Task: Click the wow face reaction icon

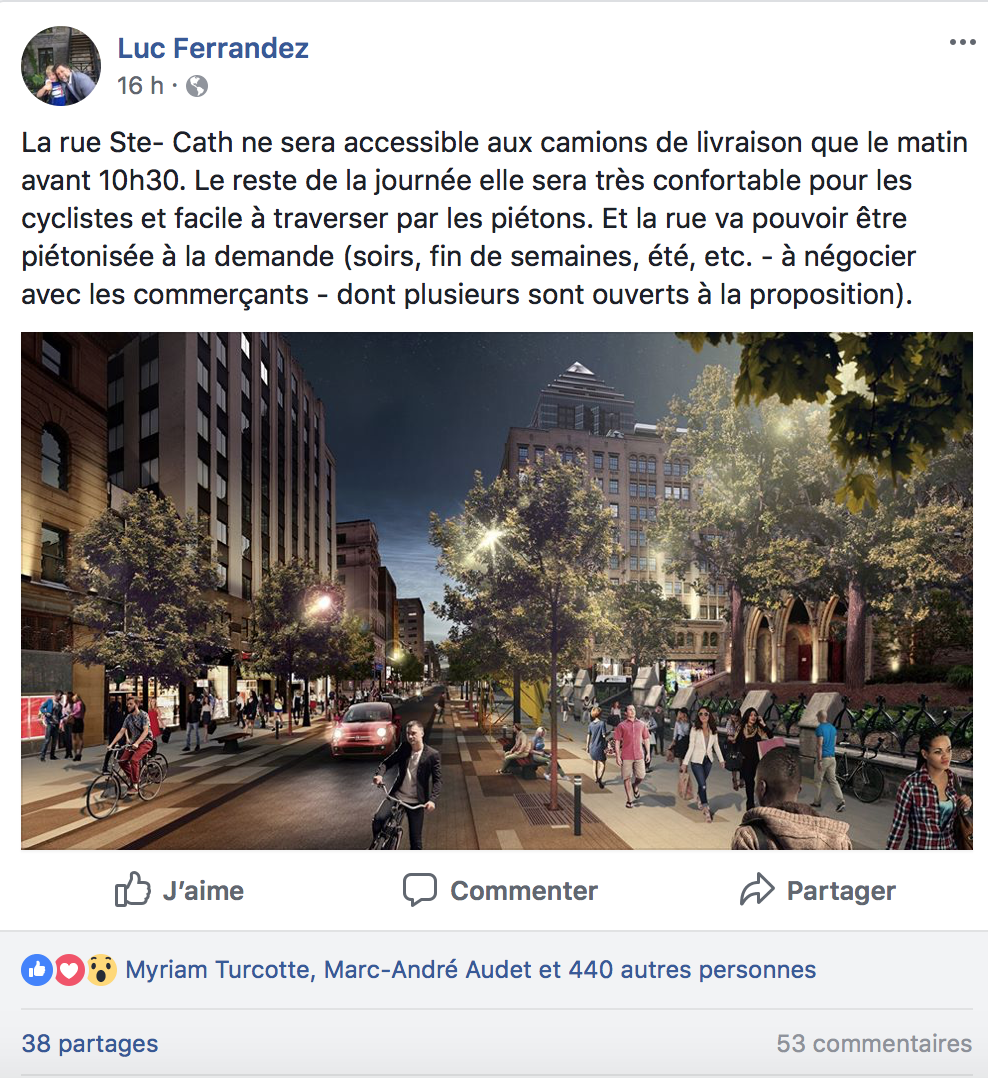Action: [101, 970]
